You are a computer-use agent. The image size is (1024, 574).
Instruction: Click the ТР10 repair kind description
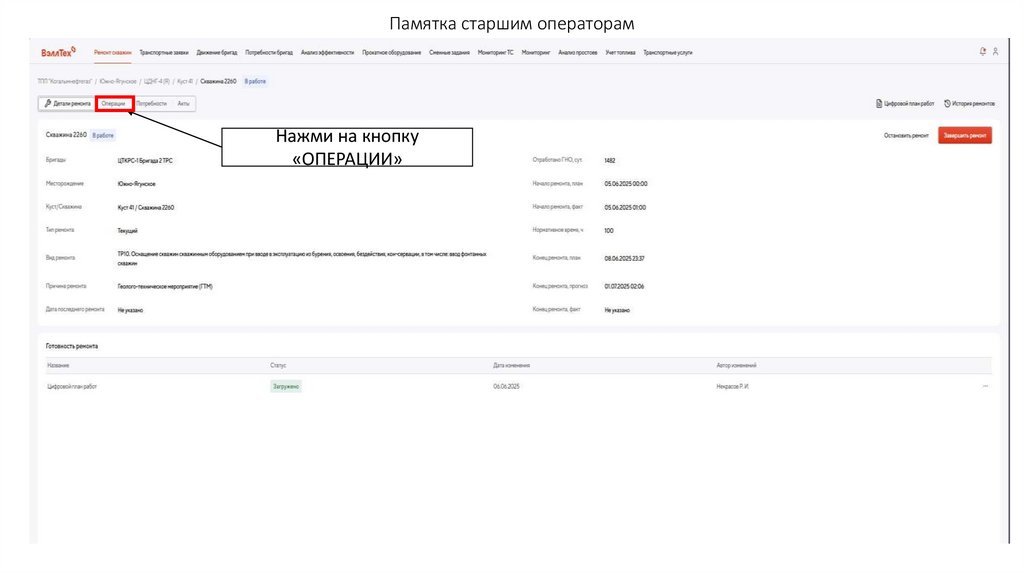tap(302, 258)
